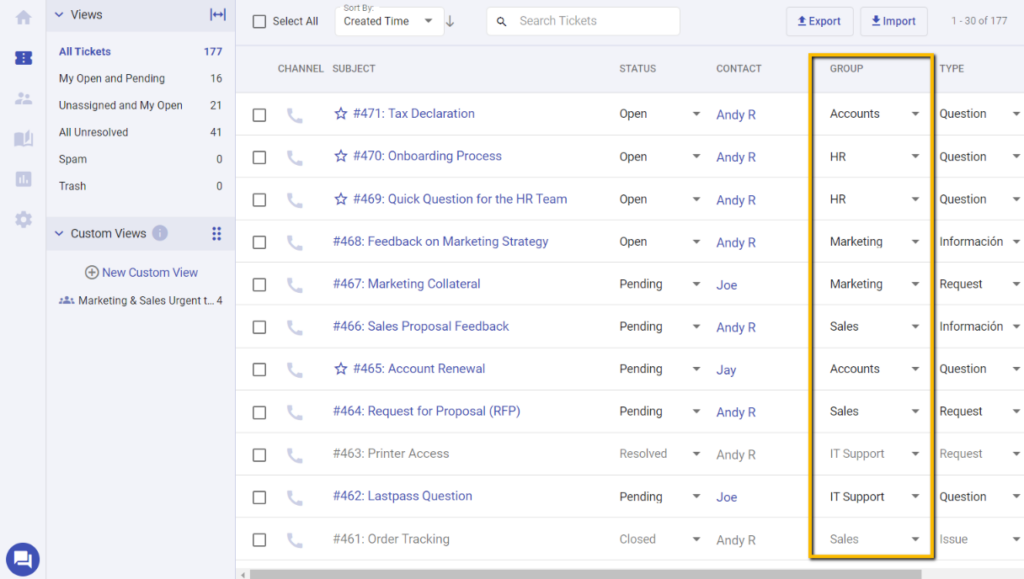Open the Tickets icon in sidebar
This screenshot has width=1024, height=579.
(x=24, y=58)
